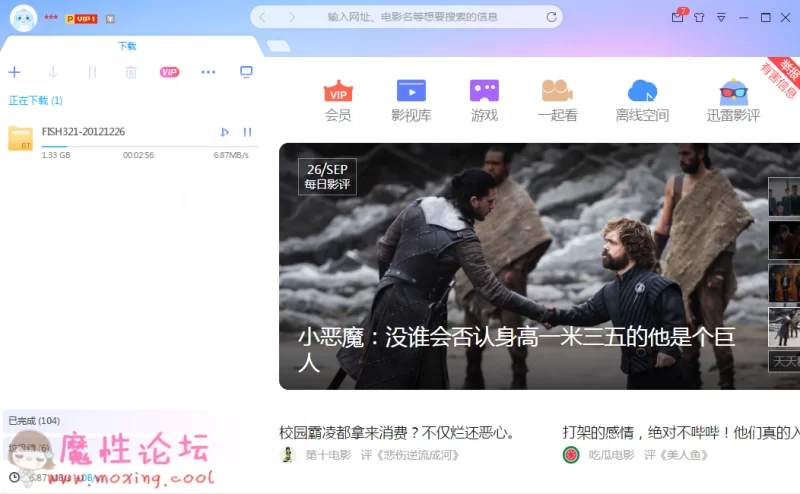This screenshot has height=494, width=800.
Task: Go forward with the right arrow
Action: 292,17
